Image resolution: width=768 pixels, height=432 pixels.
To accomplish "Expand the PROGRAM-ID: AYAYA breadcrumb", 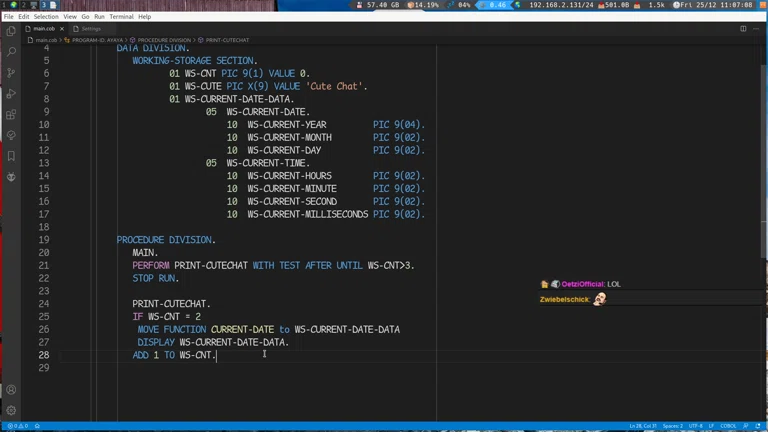I will 97,40.
